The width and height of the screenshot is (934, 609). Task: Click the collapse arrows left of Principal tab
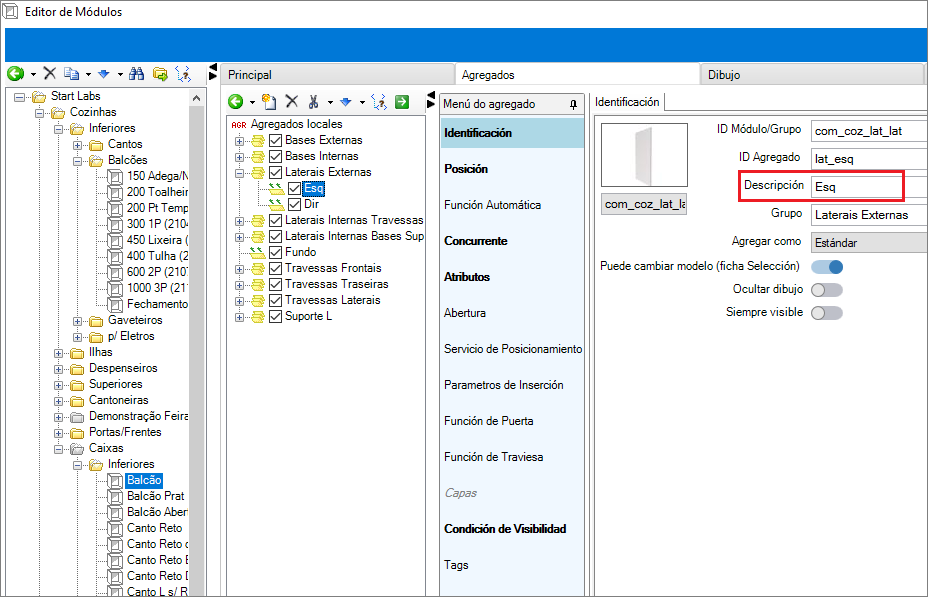tap(213, 72)
